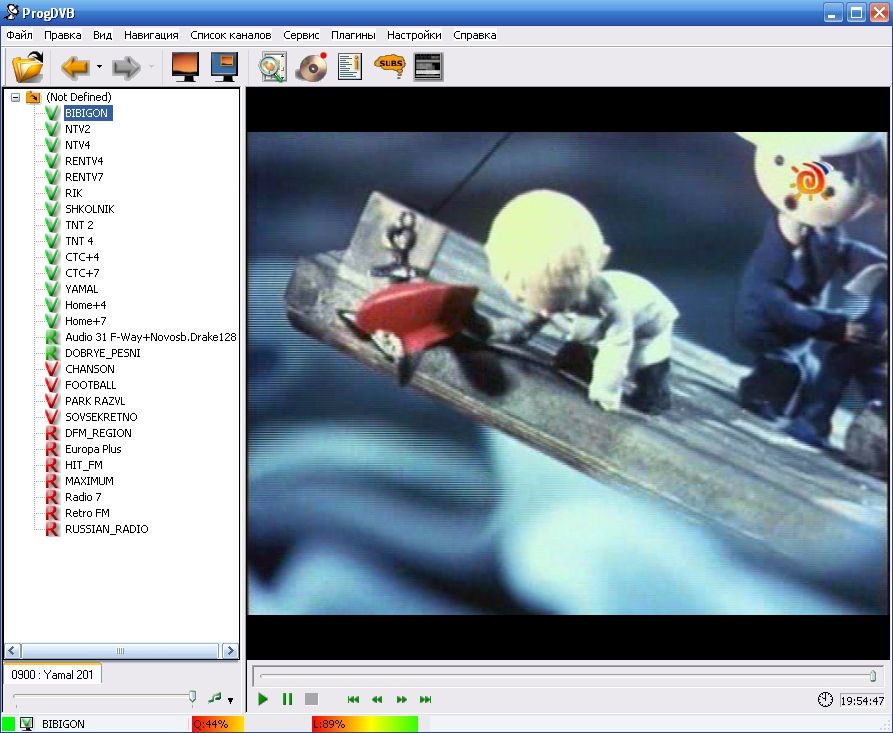
Task: Tune to the TNT 4 channel
Action: pos(79,241)
